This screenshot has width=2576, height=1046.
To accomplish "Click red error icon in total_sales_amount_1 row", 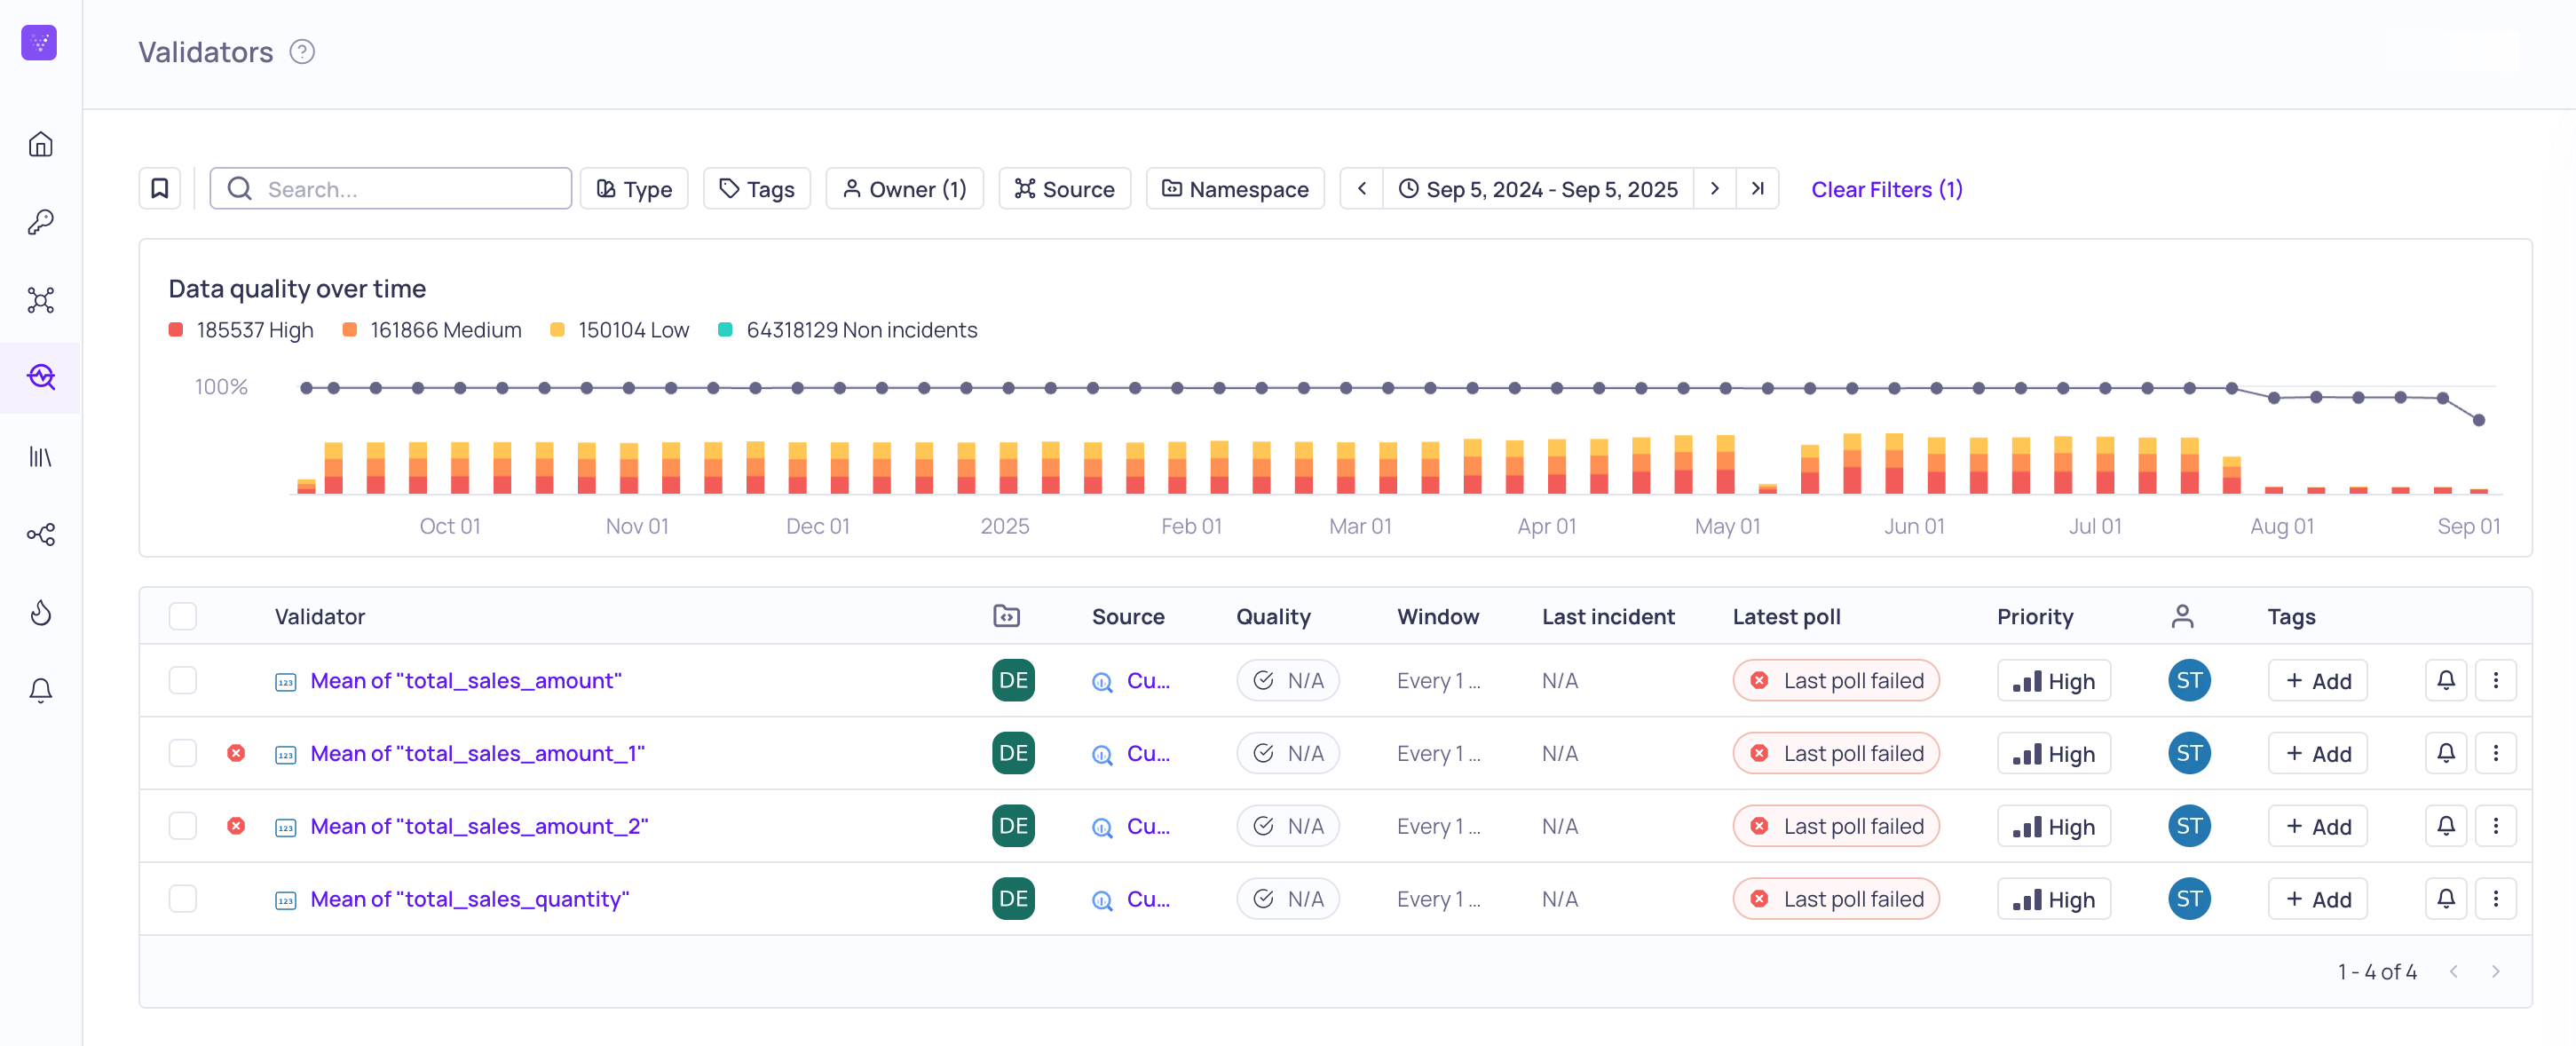I will click(236, 753).
